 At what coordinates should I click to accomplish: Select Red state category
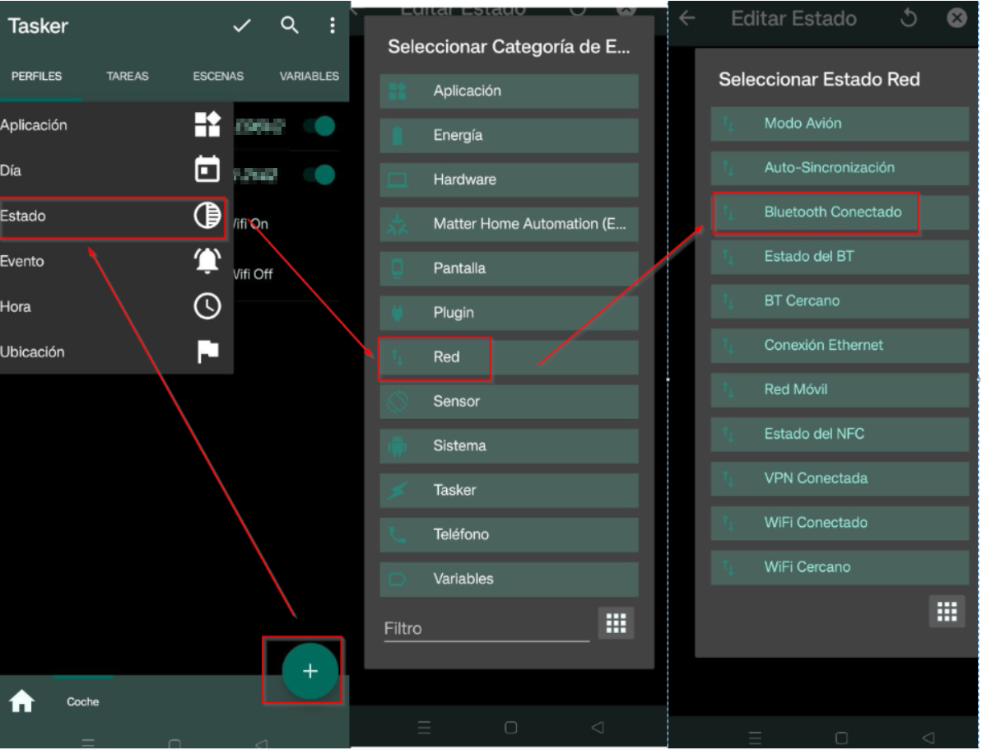(509, 357)
